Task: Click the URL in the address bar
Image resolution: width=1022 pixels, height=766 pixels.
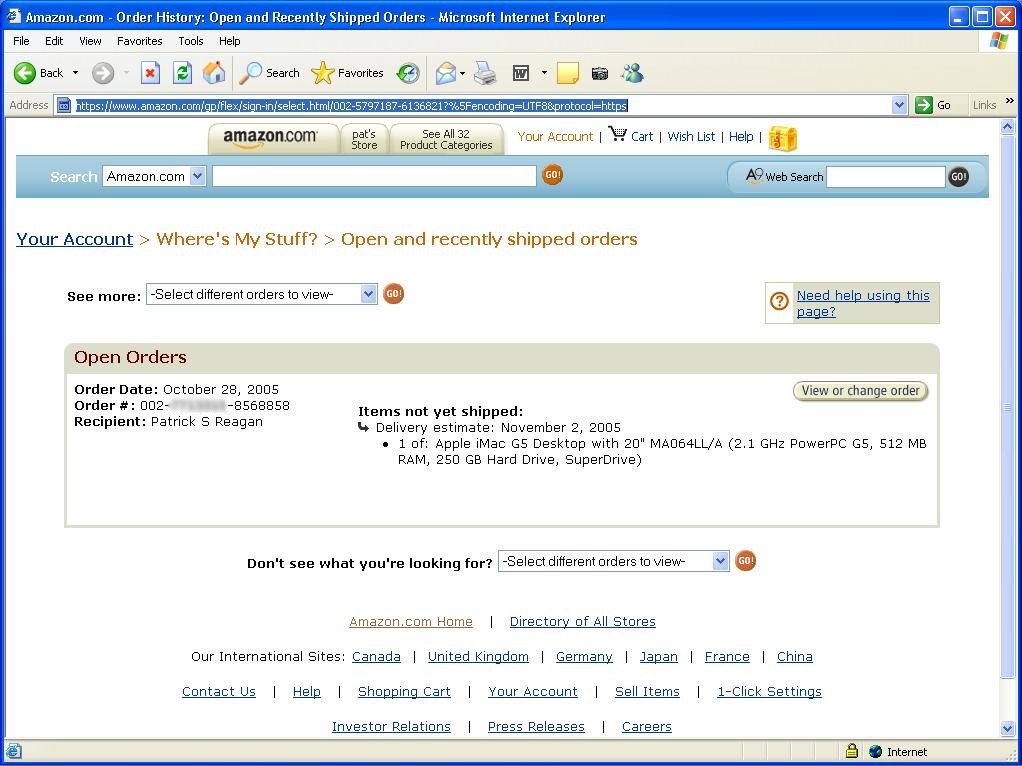Action: point(352,105)
